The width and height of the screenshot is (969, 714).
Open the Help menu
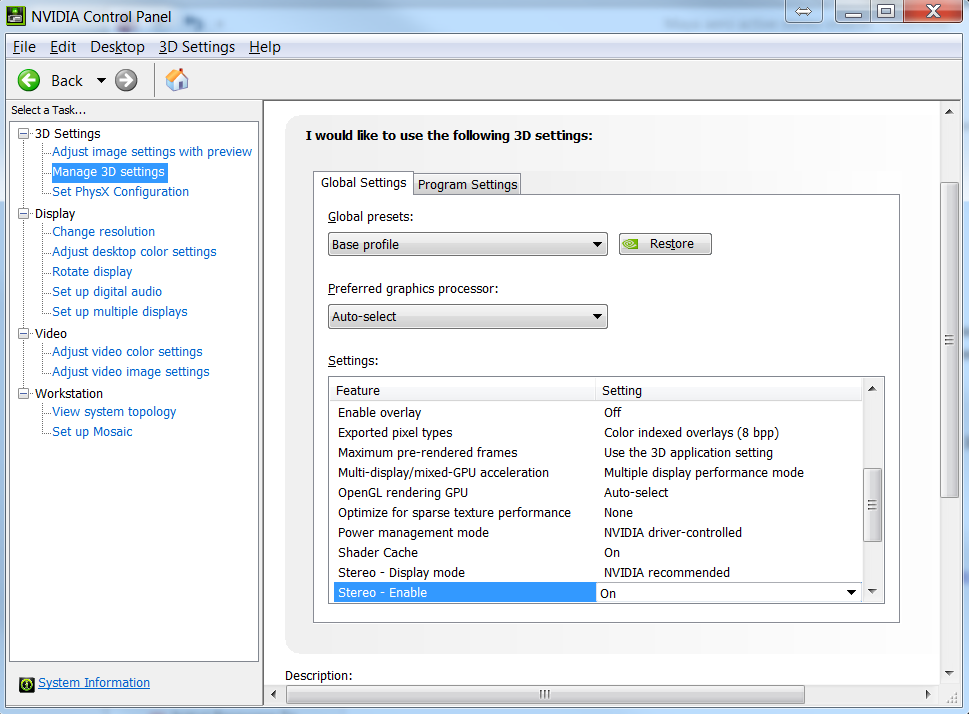coord(264,47)
